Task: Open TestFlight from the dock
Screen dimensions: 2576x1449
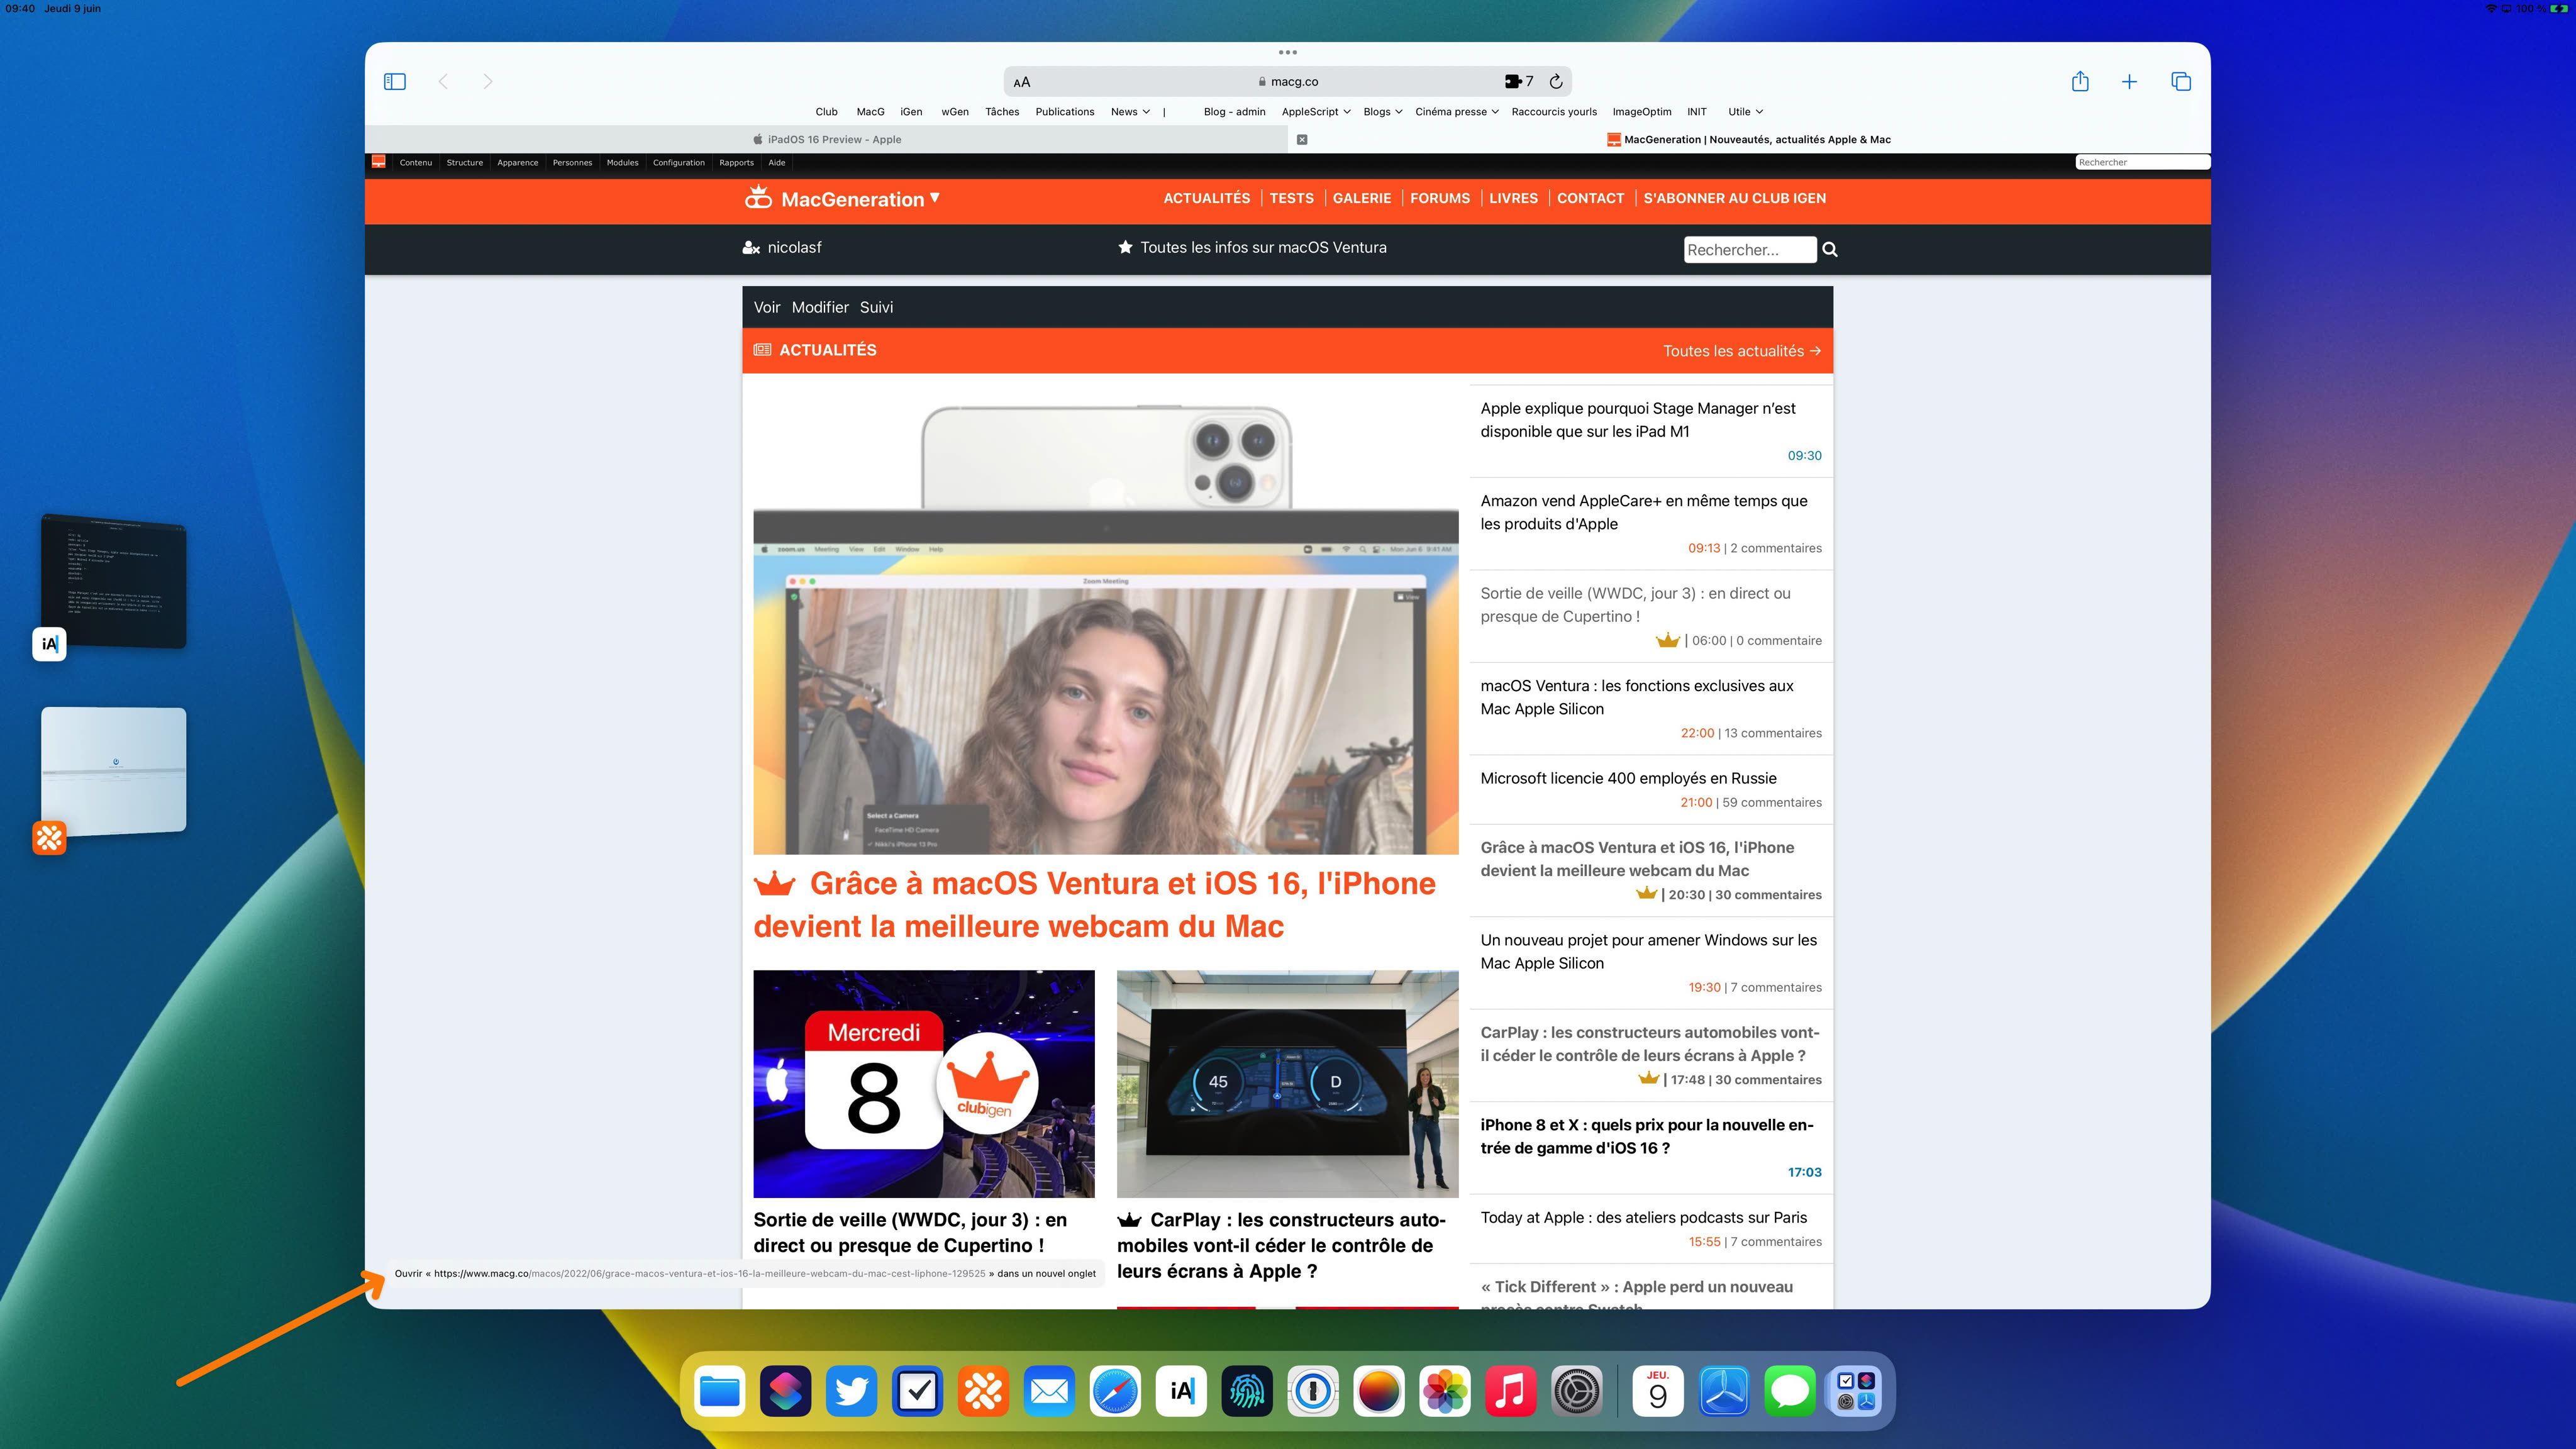Action: pyautogui.click(x=1724, y=1391)
